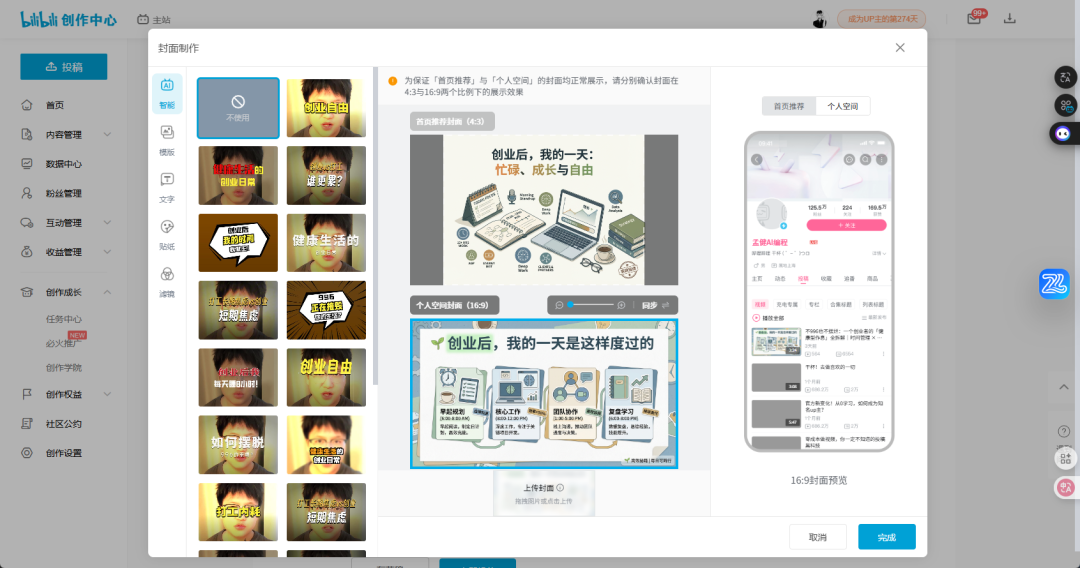
Task: Click the translate extension icon at right edge
Action: 1065,77
